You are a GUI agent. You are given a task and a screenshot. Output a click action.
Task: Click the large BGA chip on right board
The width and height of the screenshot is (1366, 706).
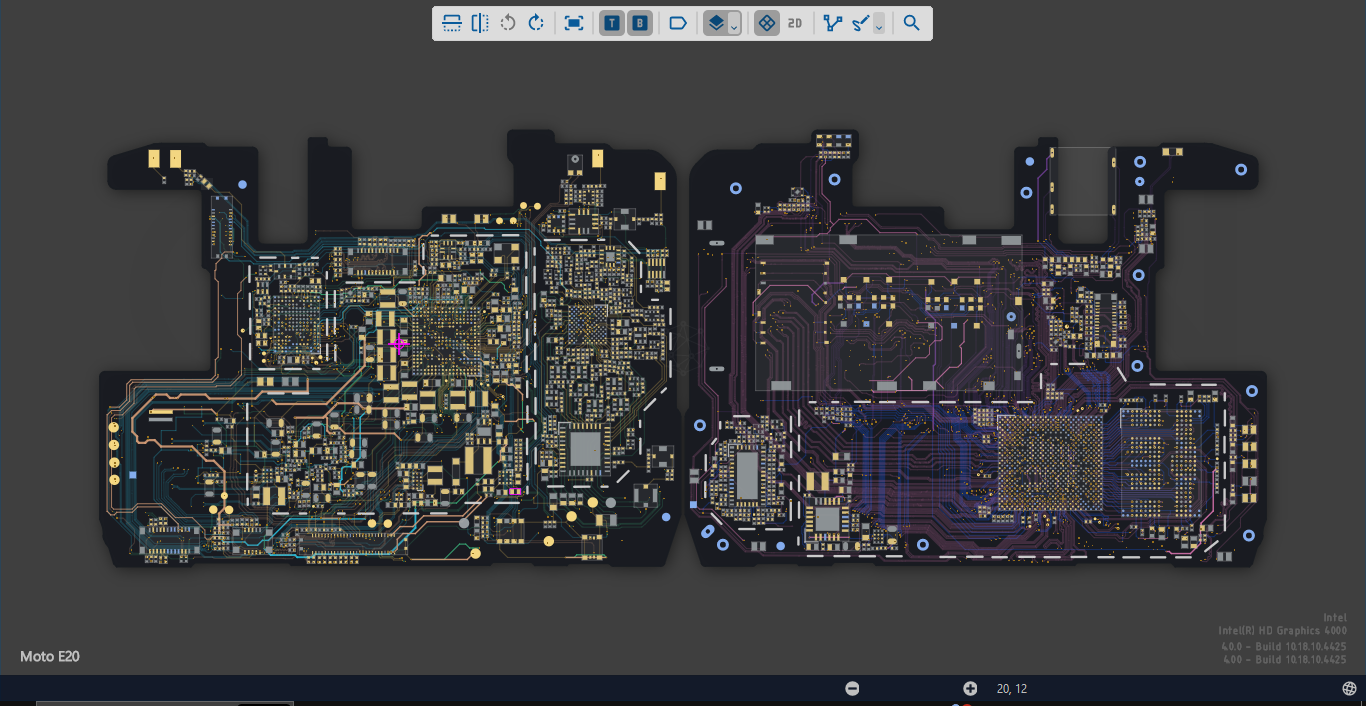pyautogui.click(x=1049, y=465)
